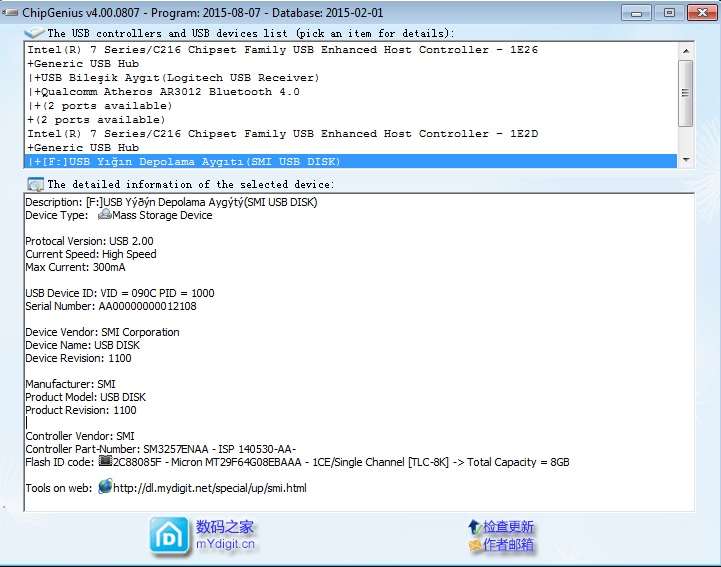Click the Device Name: USB DISK line
The image size is (721, 567).
[x=82, y=345]
